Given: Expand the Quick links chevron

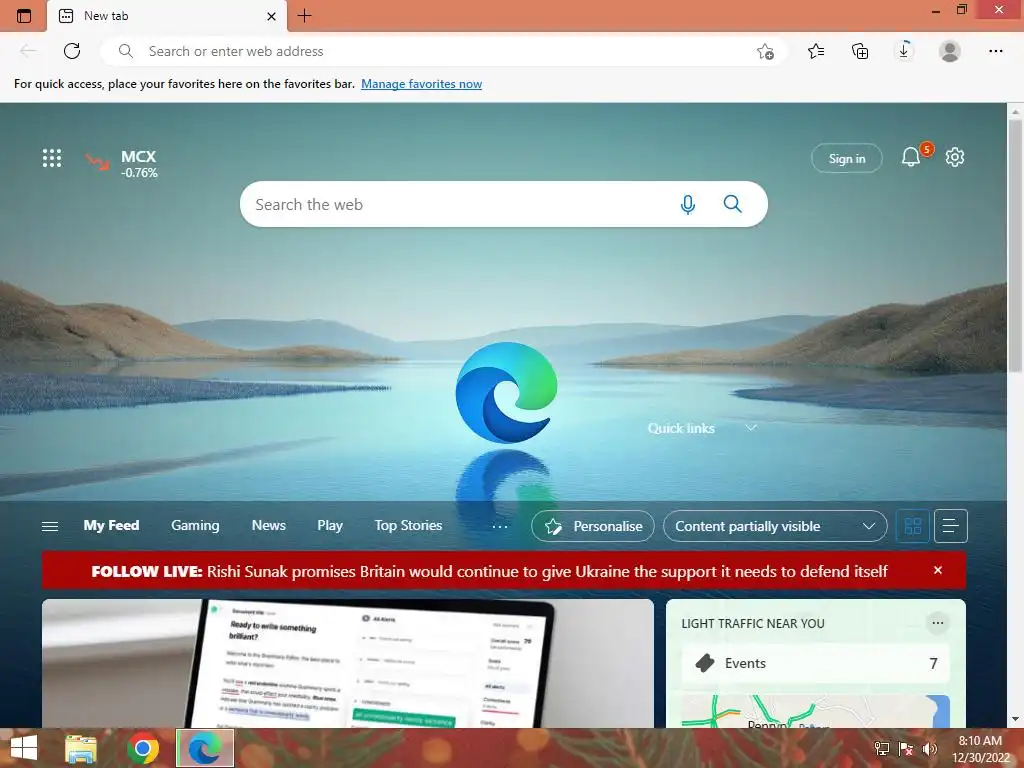Looking at the screenshot, I should [x=751, y=428].
